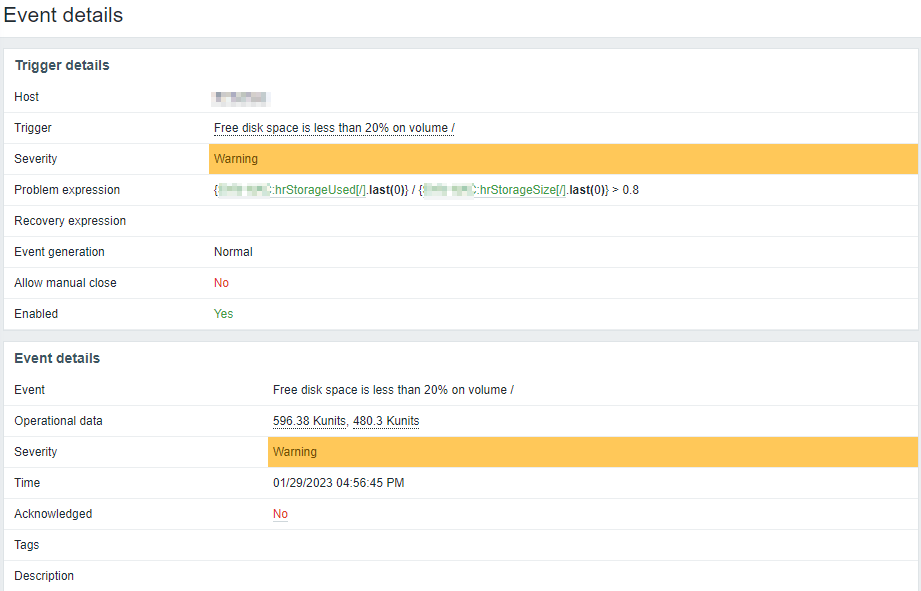Click the Allow manual close 'No' value
921x591 pixels.
tap(221, 283)
